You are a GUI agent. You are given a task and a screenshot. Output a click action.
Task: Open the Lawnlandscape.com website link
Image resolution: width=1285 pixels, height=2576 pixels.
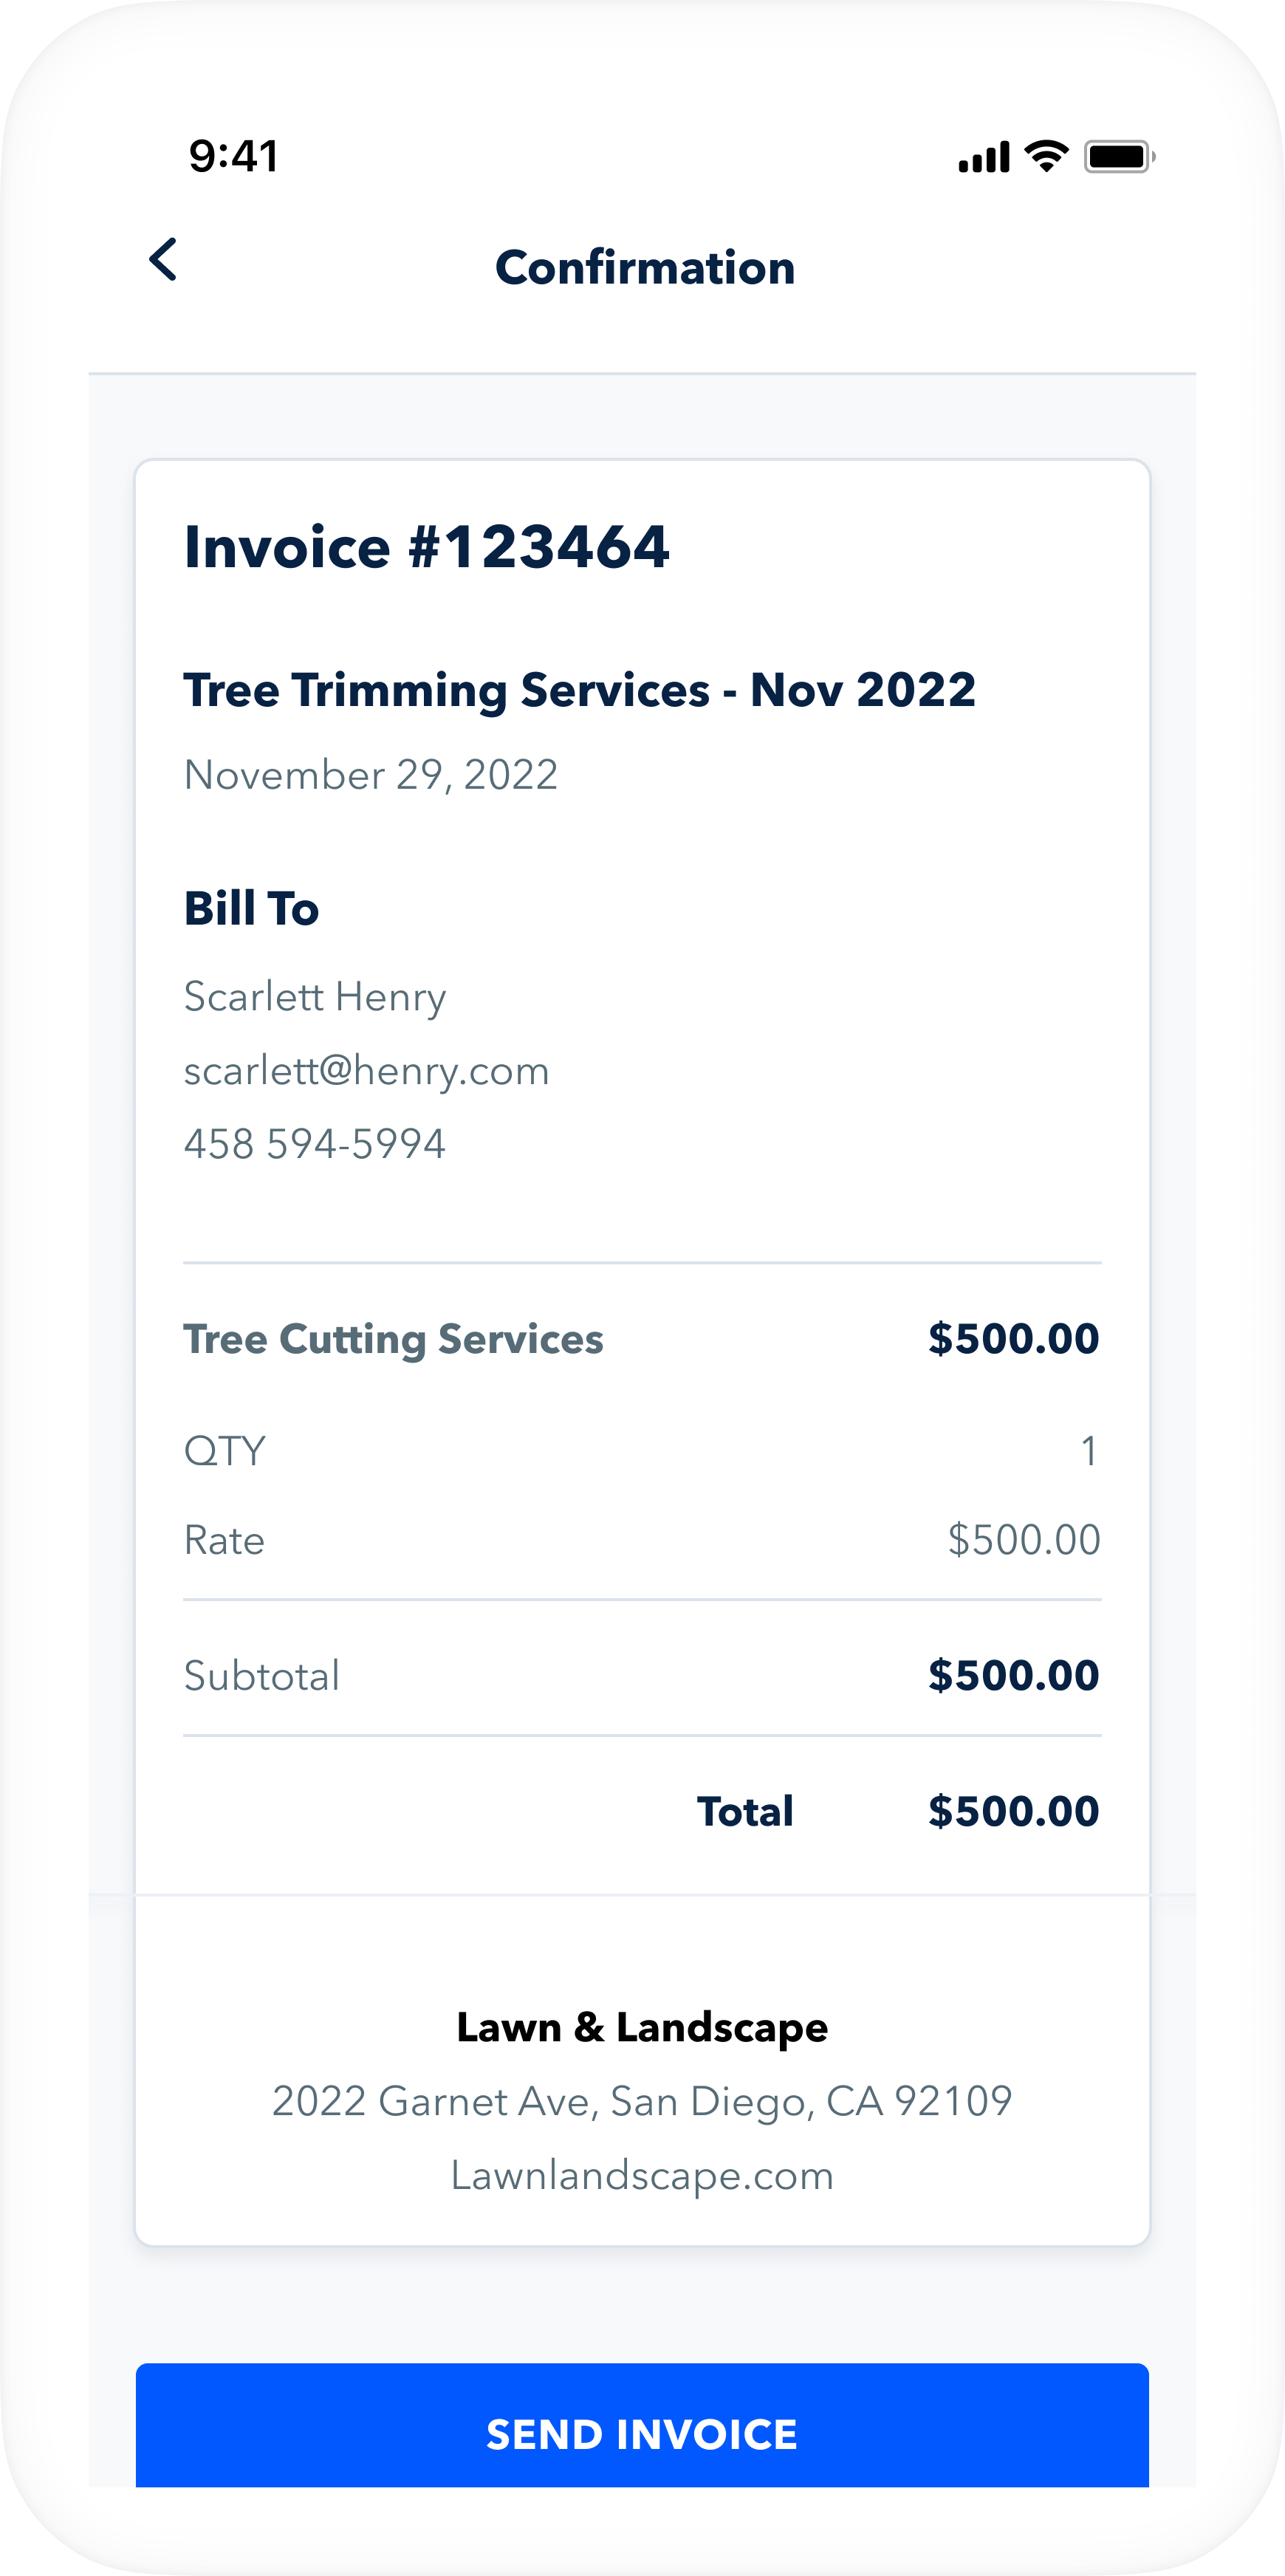tap(642, 2175)
